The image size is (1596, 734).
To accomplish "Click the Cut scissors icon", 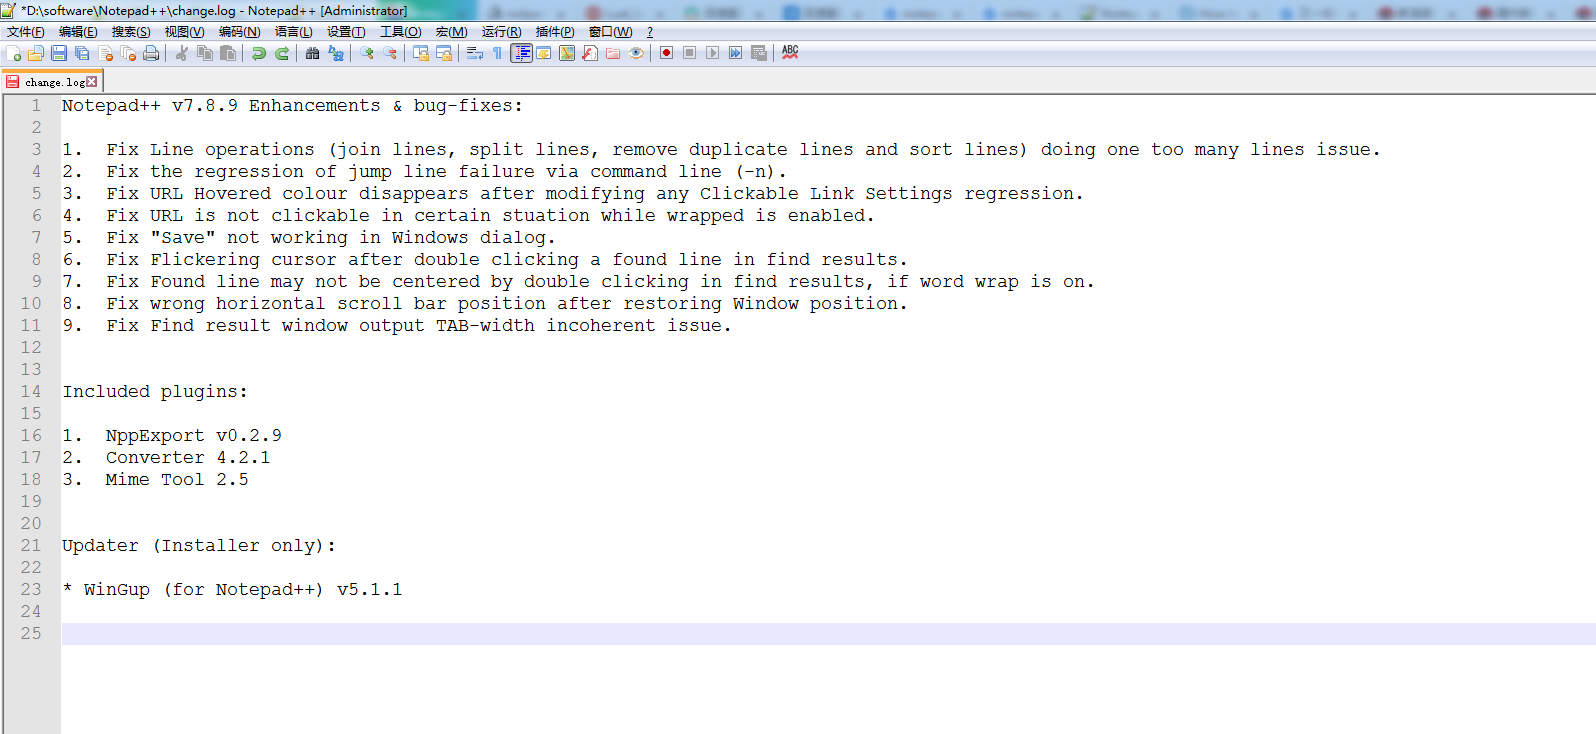I will (x=182, y=53).
